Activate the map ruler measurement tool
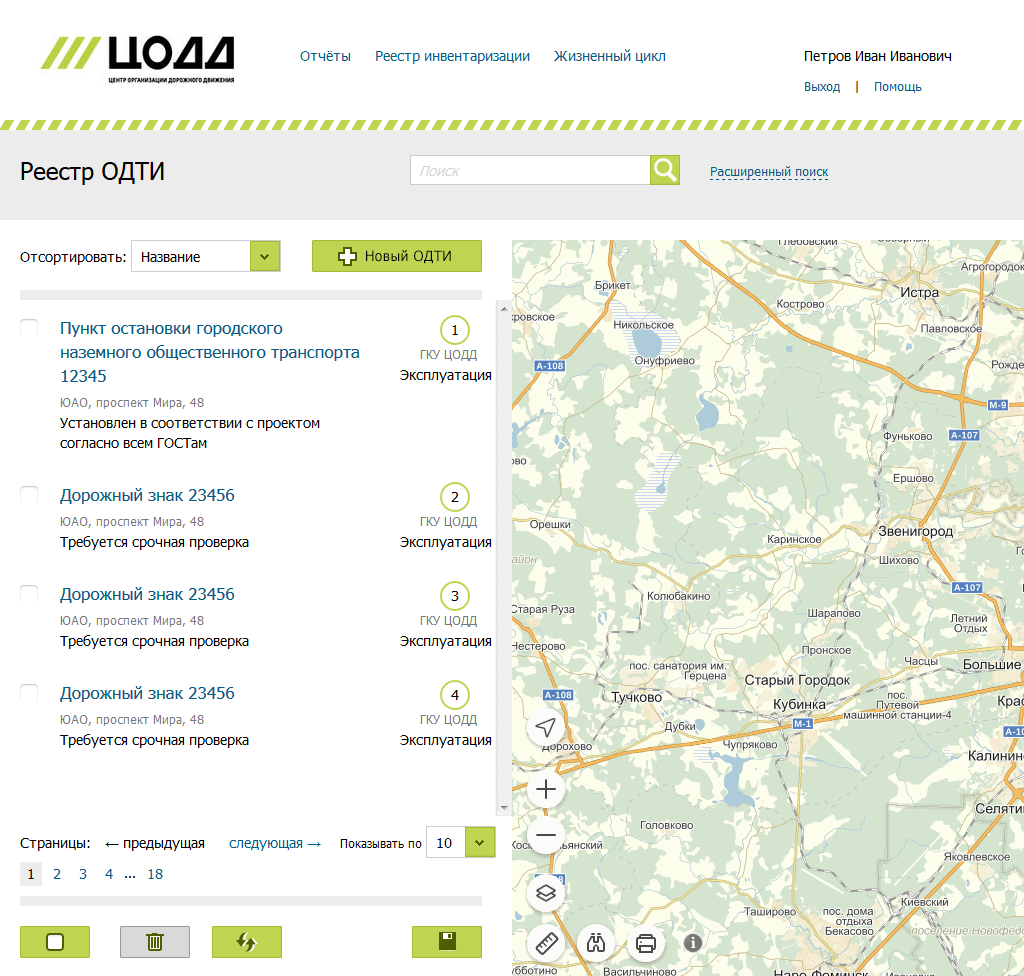Image resolution: width=1024 pixels, height=976 pixels. pos(546,943)
